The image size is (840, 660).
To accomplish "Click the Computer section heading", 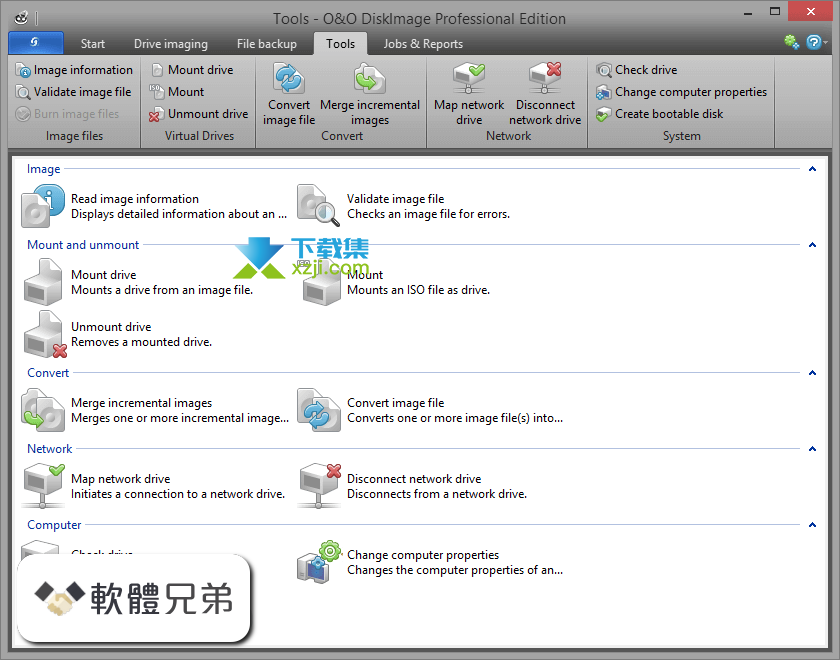I will coord(54,526).
